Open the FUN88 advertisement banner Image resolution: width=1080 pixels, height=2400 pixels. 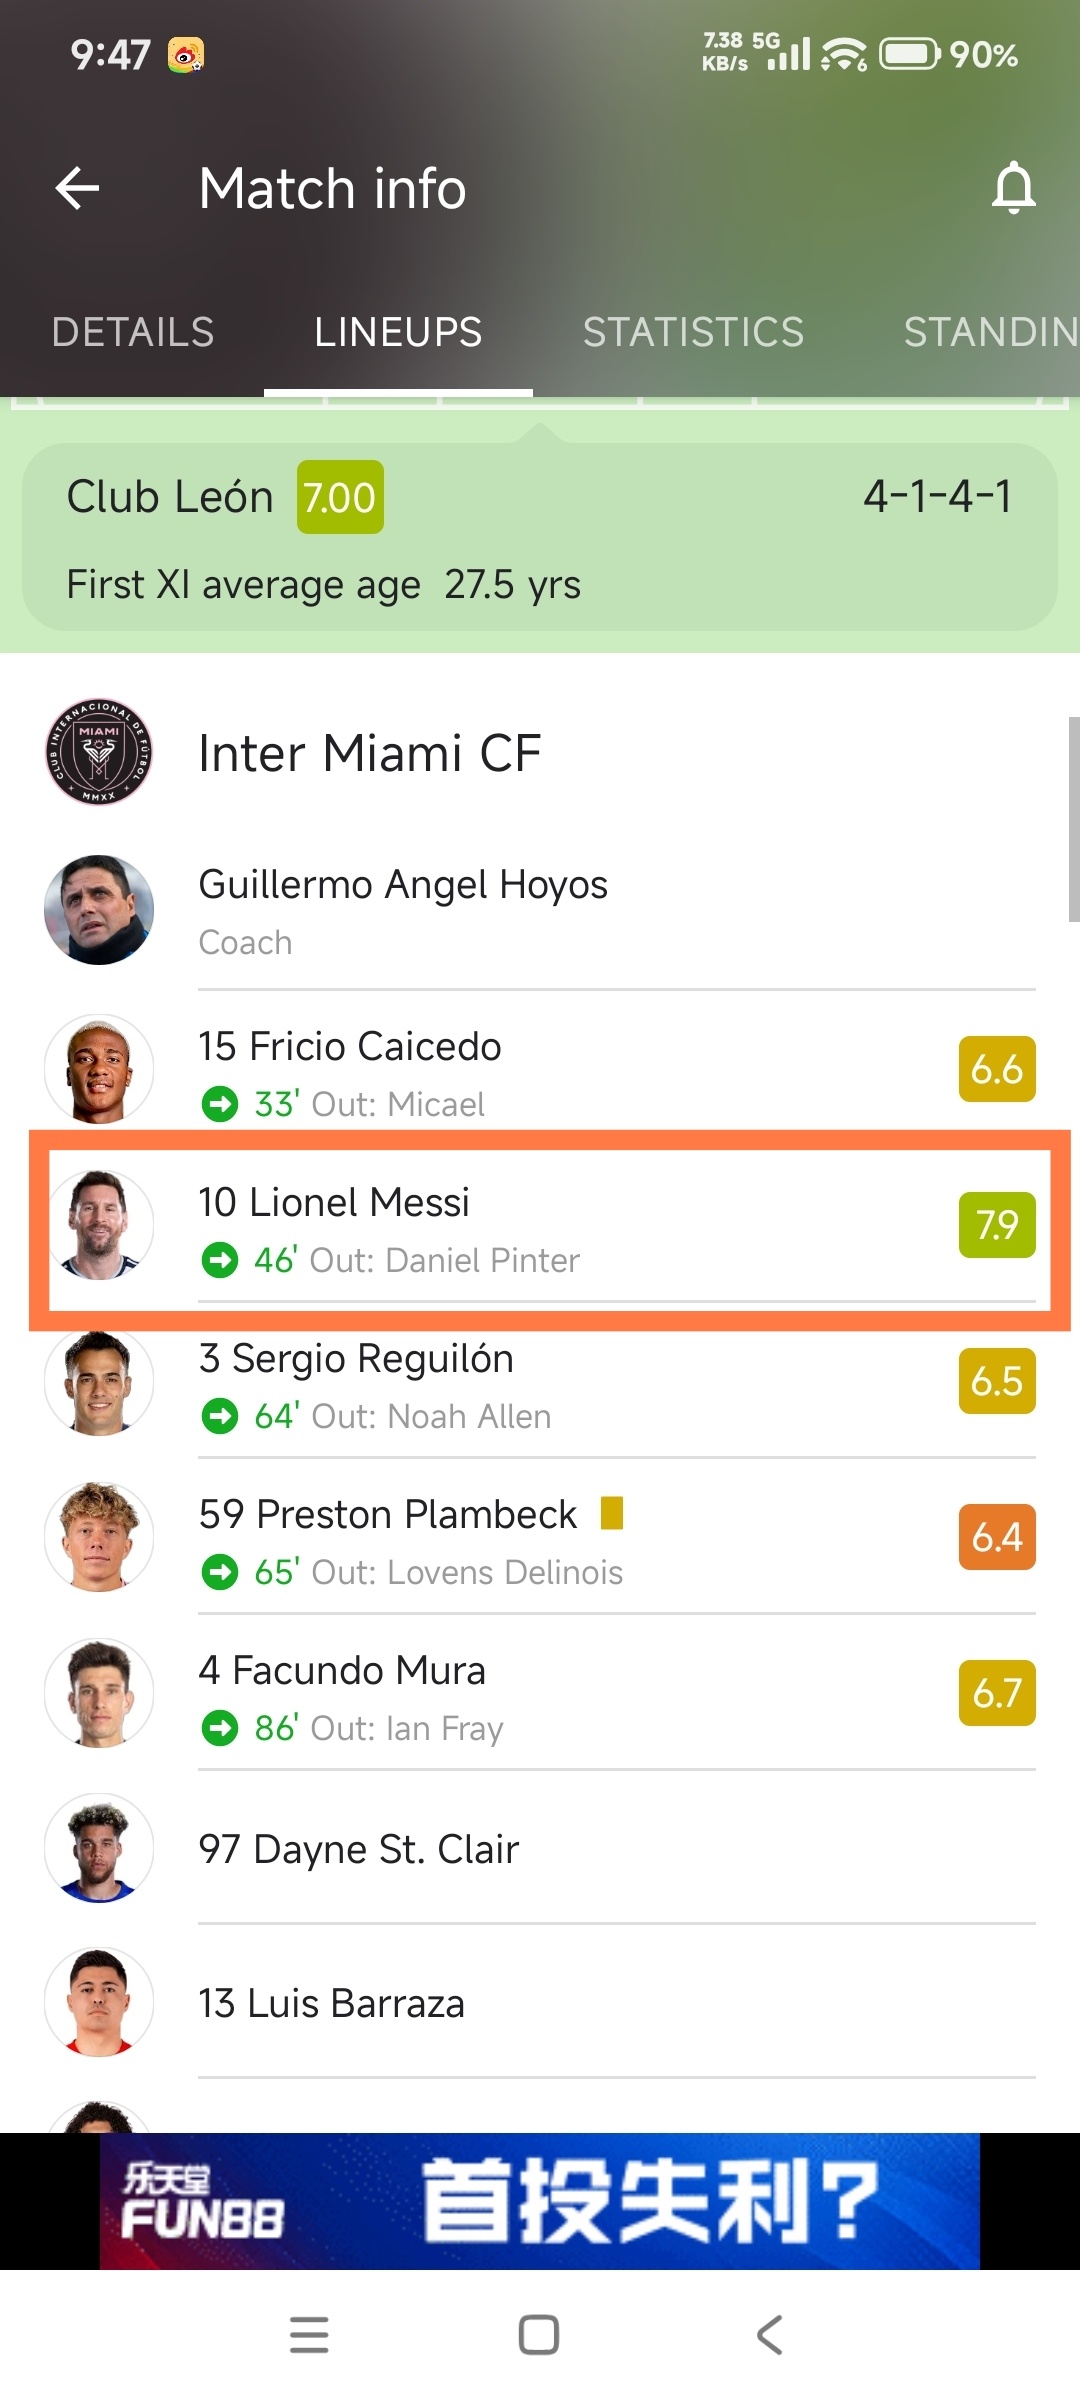point(540,2201)
